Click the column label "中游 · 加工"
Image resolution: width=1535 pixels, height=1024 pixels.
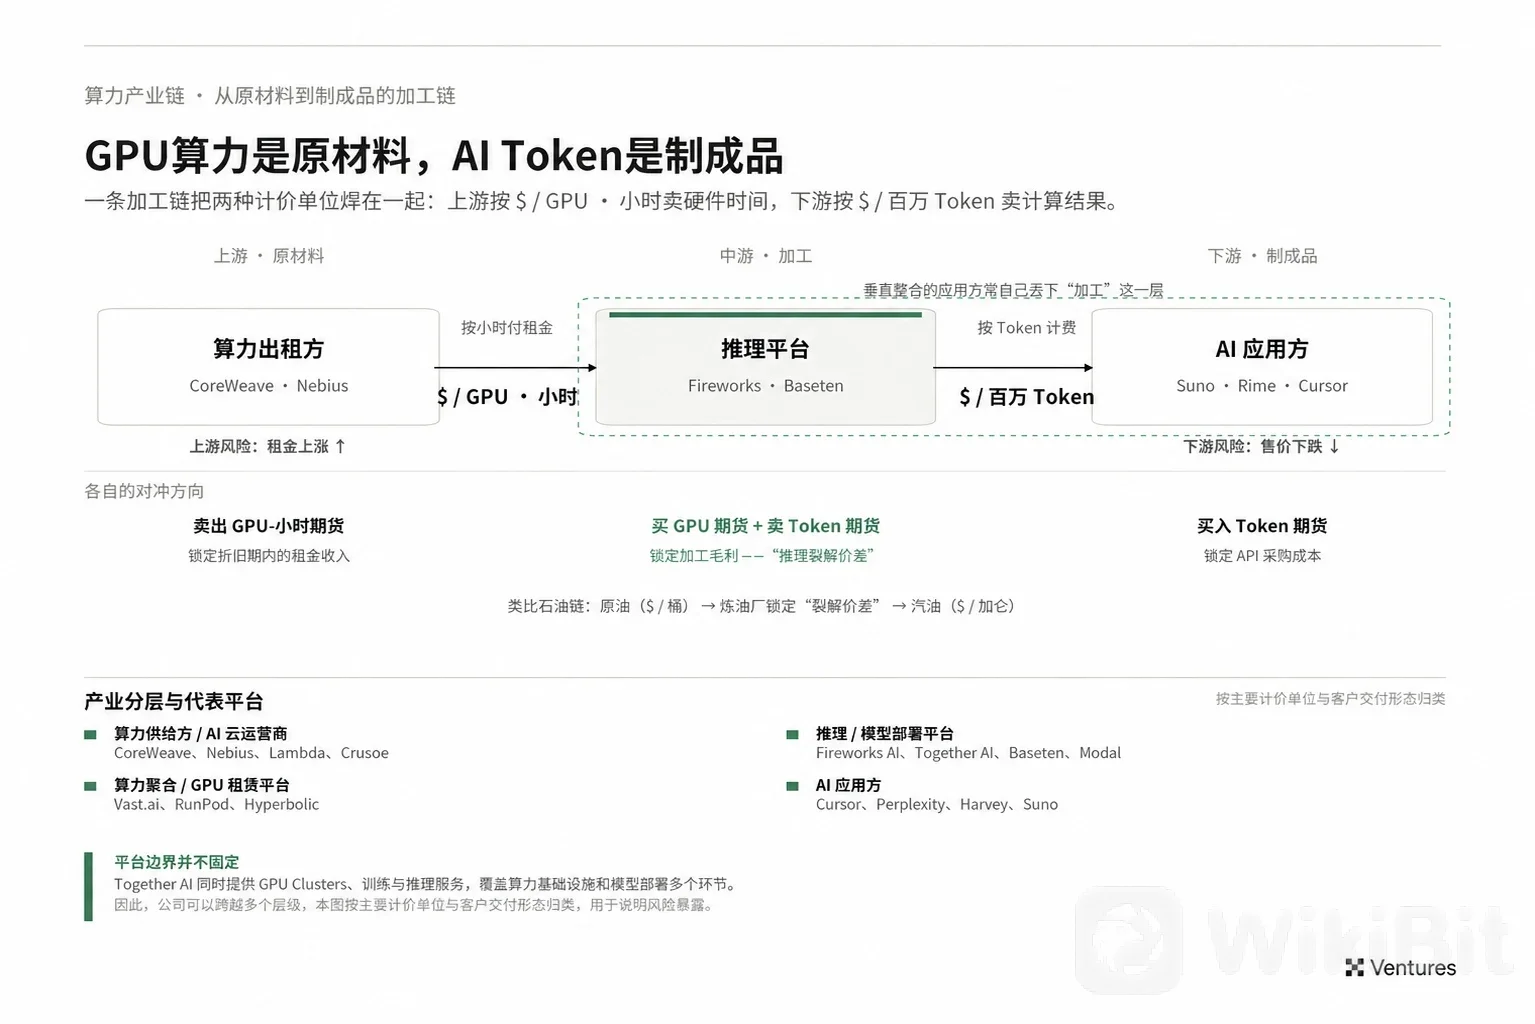coord(766,256)
